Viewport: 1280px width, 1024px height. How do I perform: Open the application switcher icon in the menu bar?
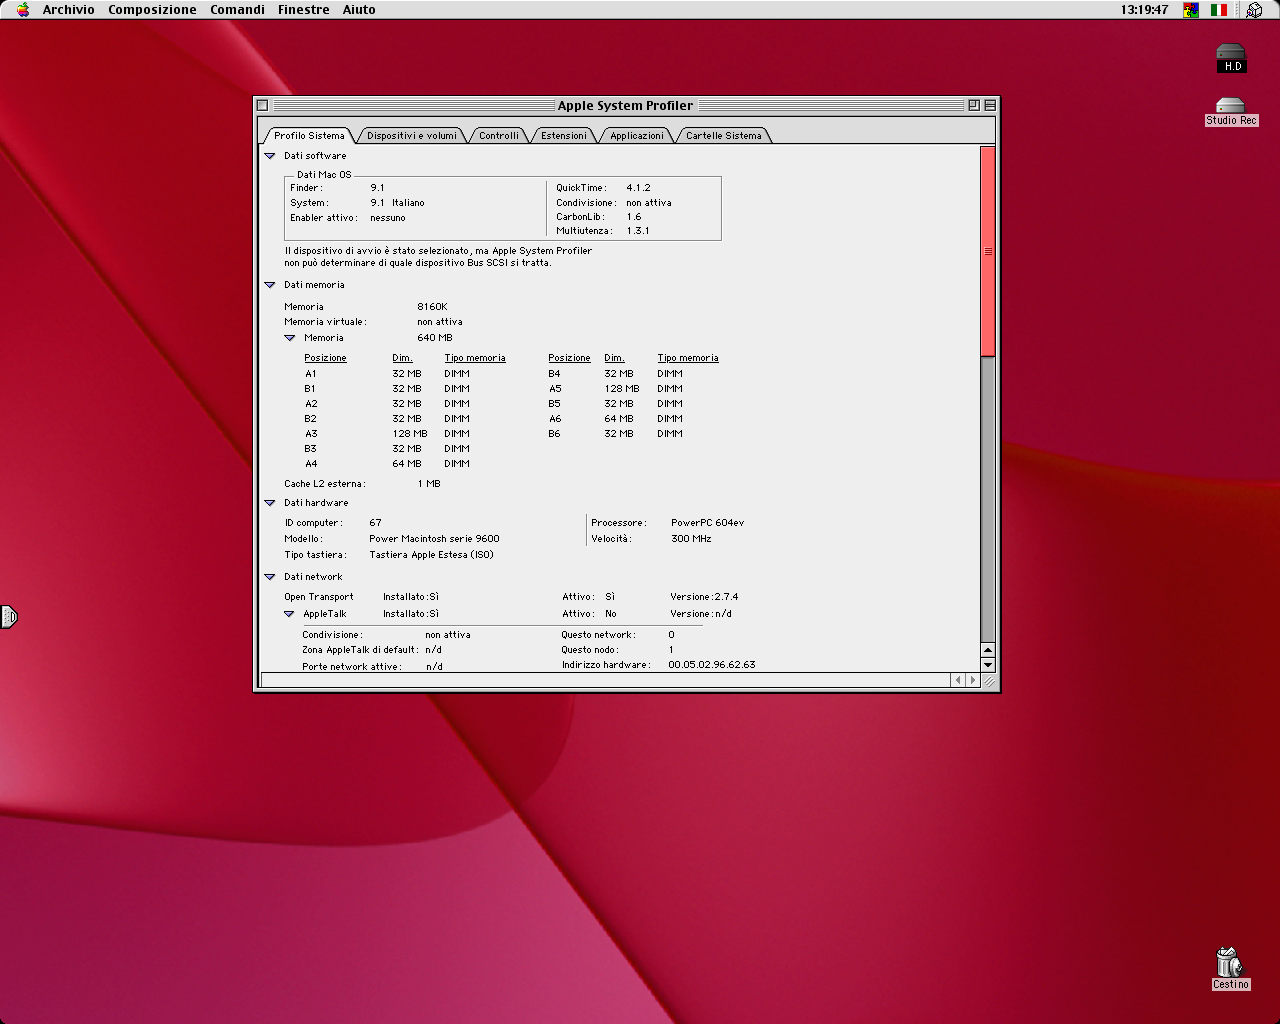pyautogui.click(x=1254, y=10)
